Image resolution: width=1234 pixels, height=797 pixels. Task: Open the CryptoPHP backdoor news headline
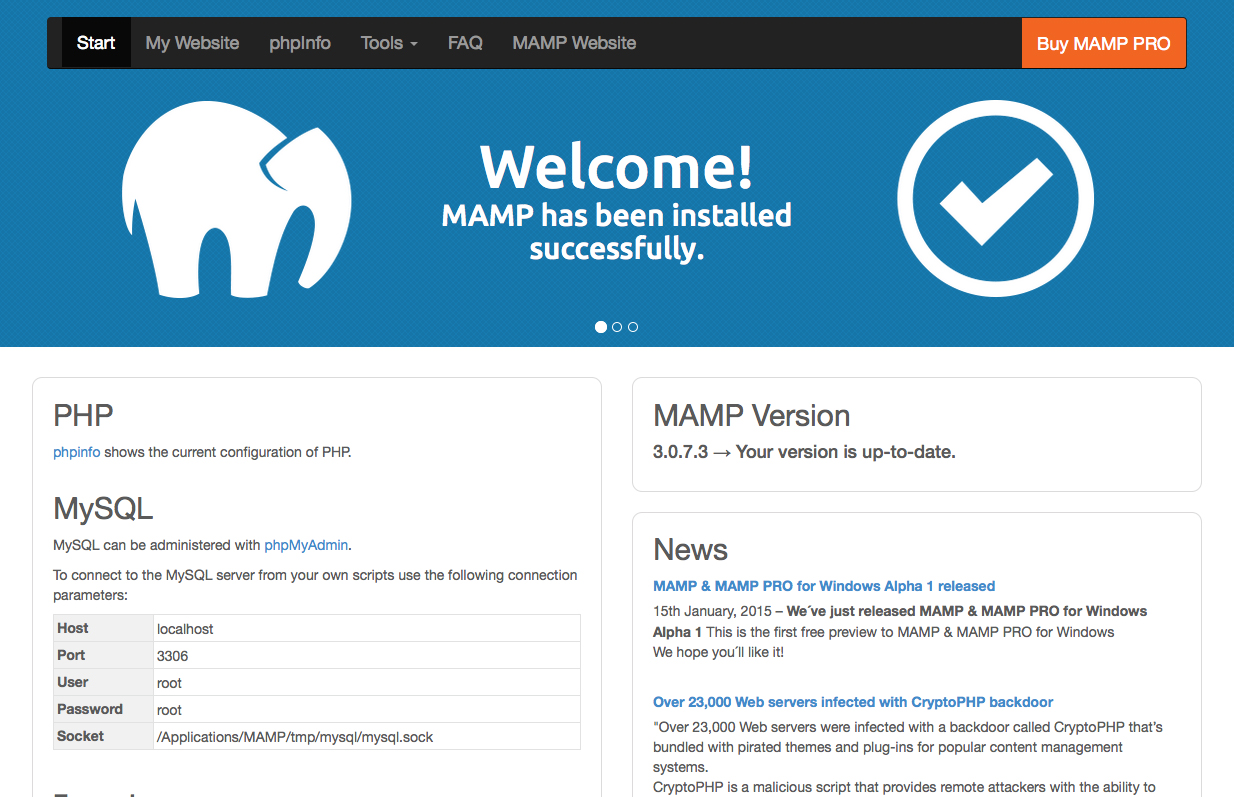click(x=853, y=702)
